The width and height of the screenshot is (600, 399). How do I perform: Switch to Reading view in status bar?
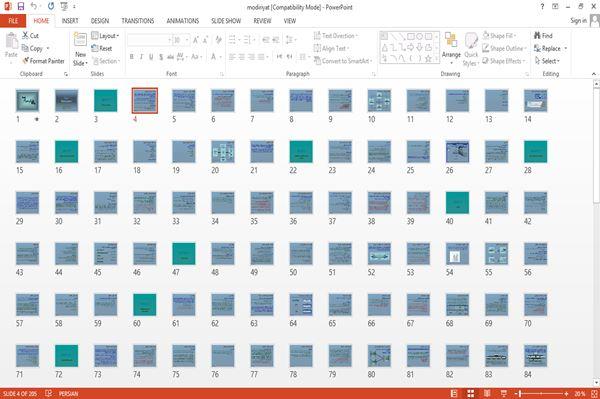click(x=487, y=394)
